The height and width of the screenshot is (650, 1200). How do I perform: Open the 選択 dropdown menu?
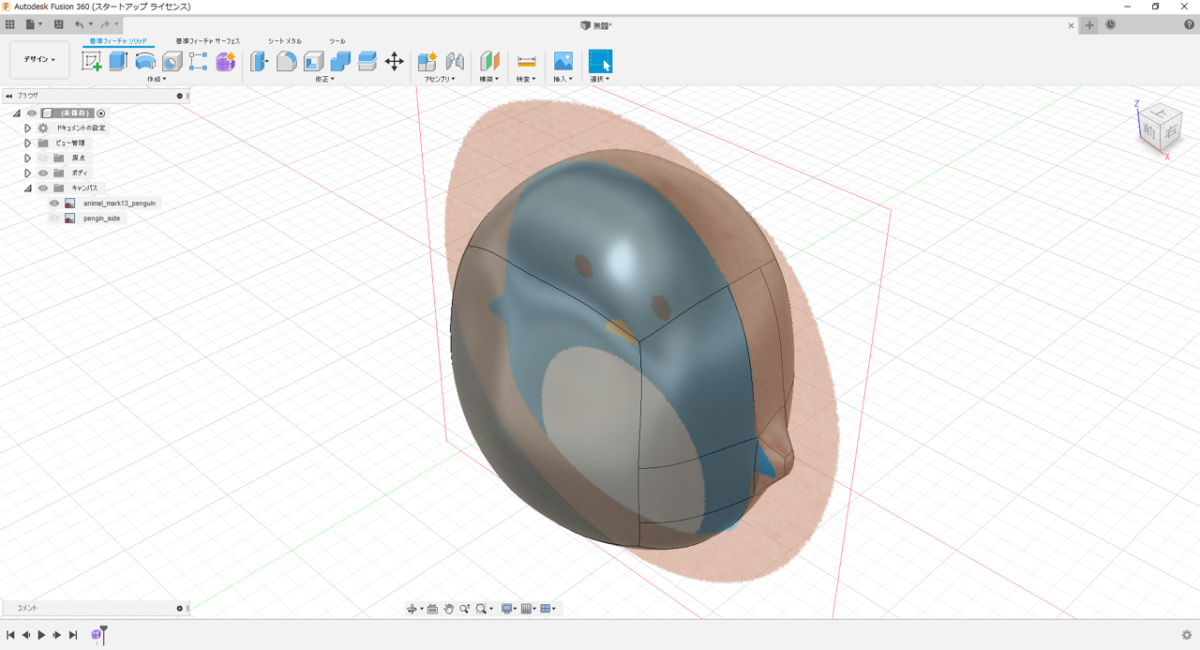[600, 78]
